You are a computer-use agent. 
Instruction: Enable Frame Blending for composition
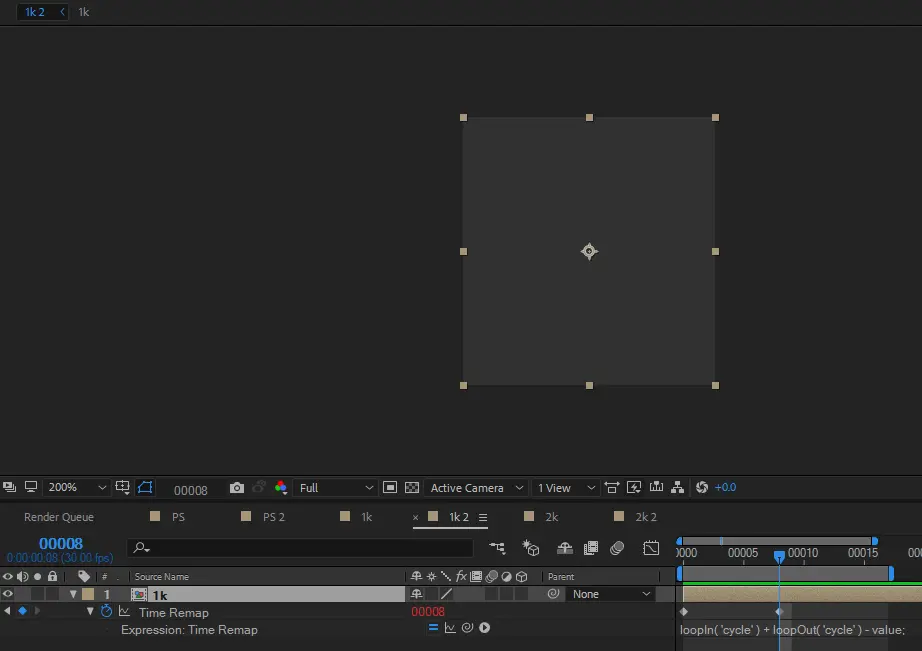click(590, 548)
